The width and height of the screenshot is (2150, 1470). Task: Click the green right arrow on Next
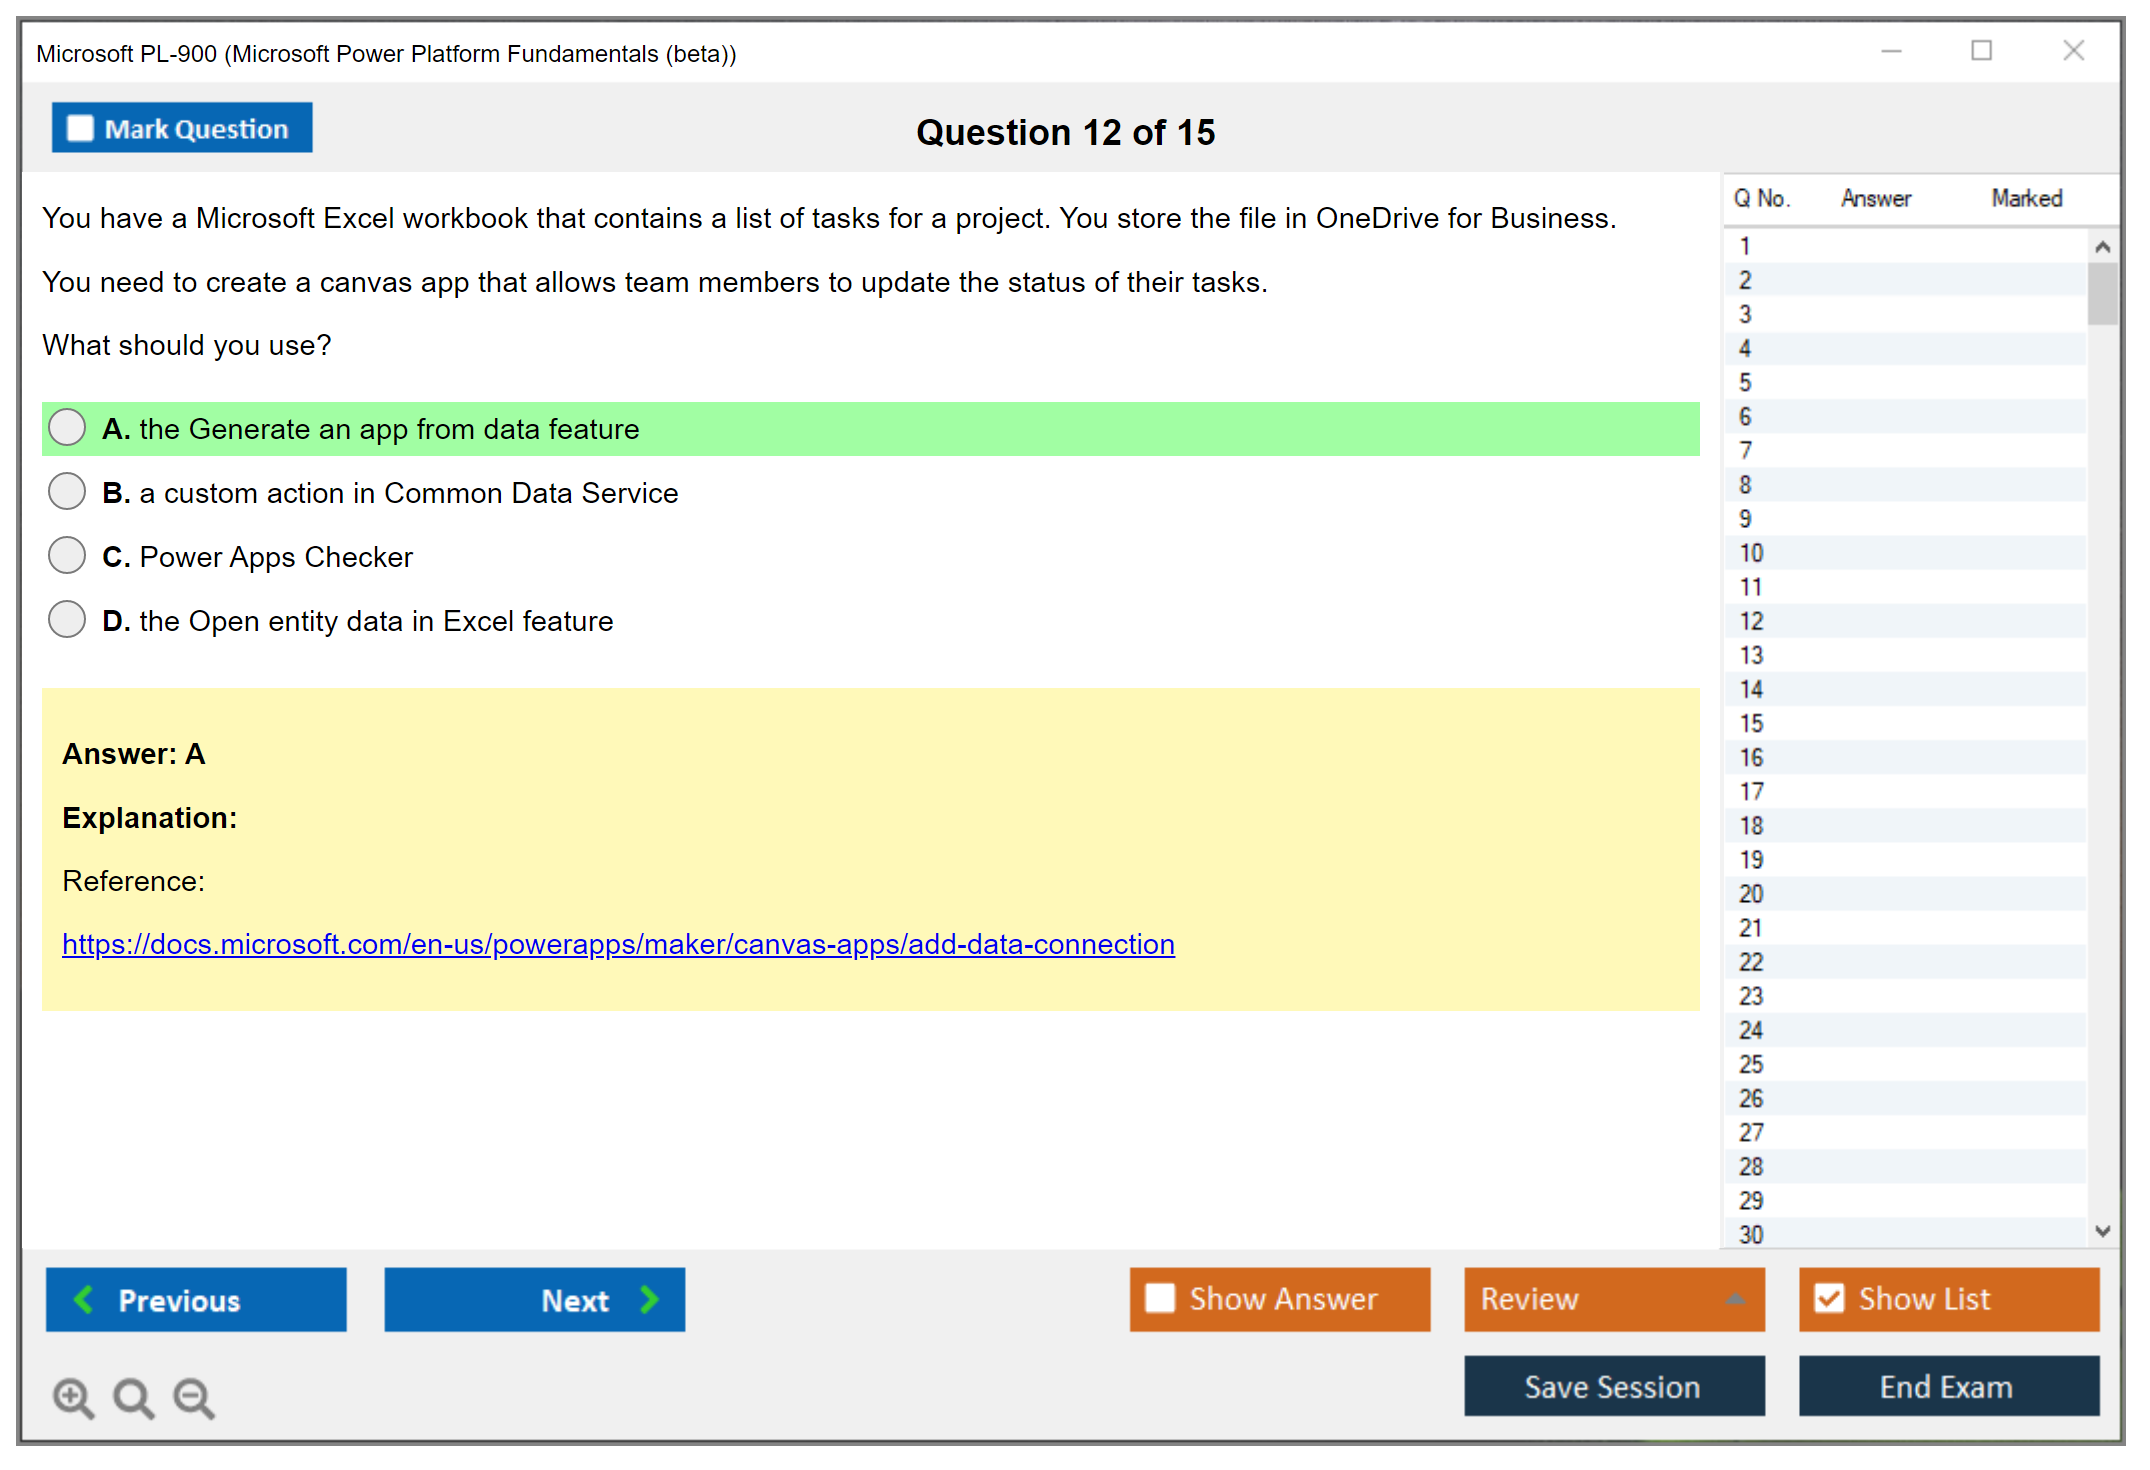(649, 1299)
